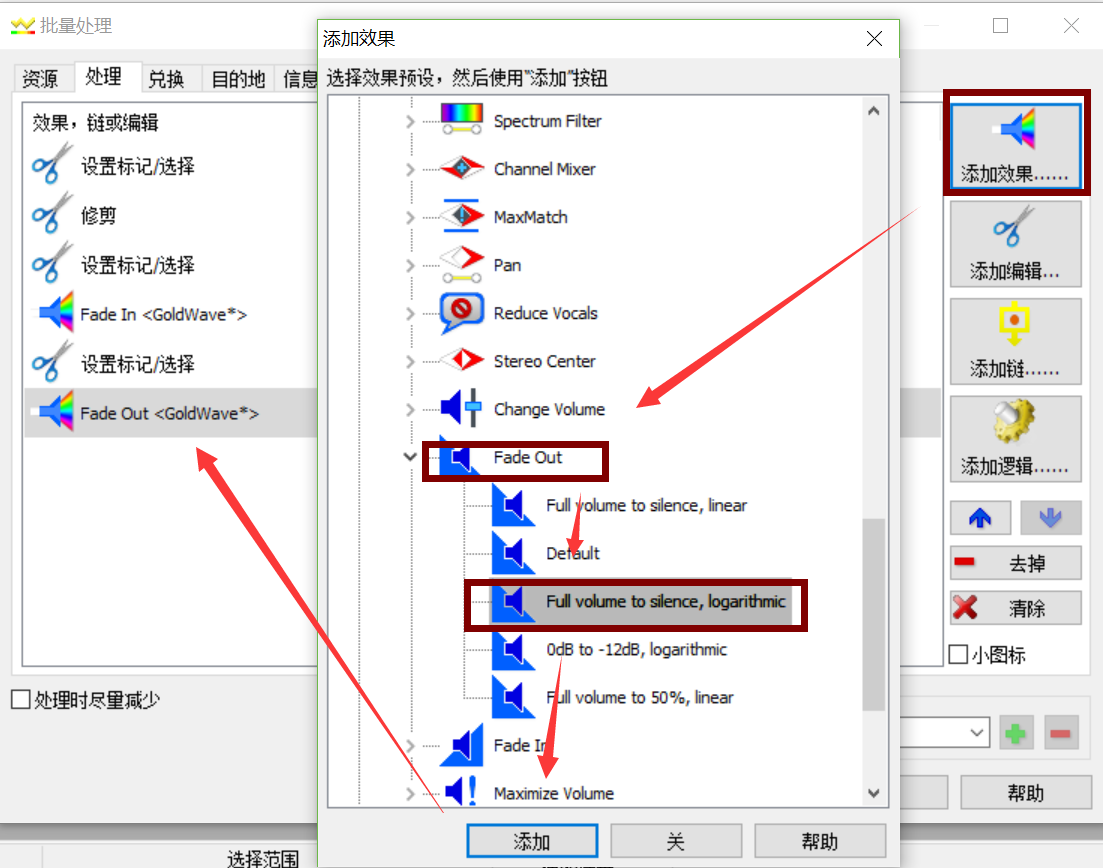Click the 添加效果 button with rainbow speaker icon
Screen dimensions: 1103x868
click(x=1016, y=145)
